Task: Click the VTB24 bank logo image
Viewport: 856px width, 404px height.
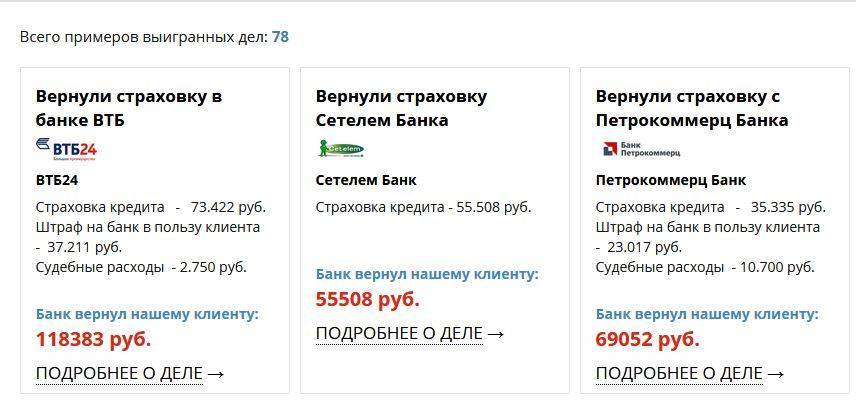Action: point(66,150)
